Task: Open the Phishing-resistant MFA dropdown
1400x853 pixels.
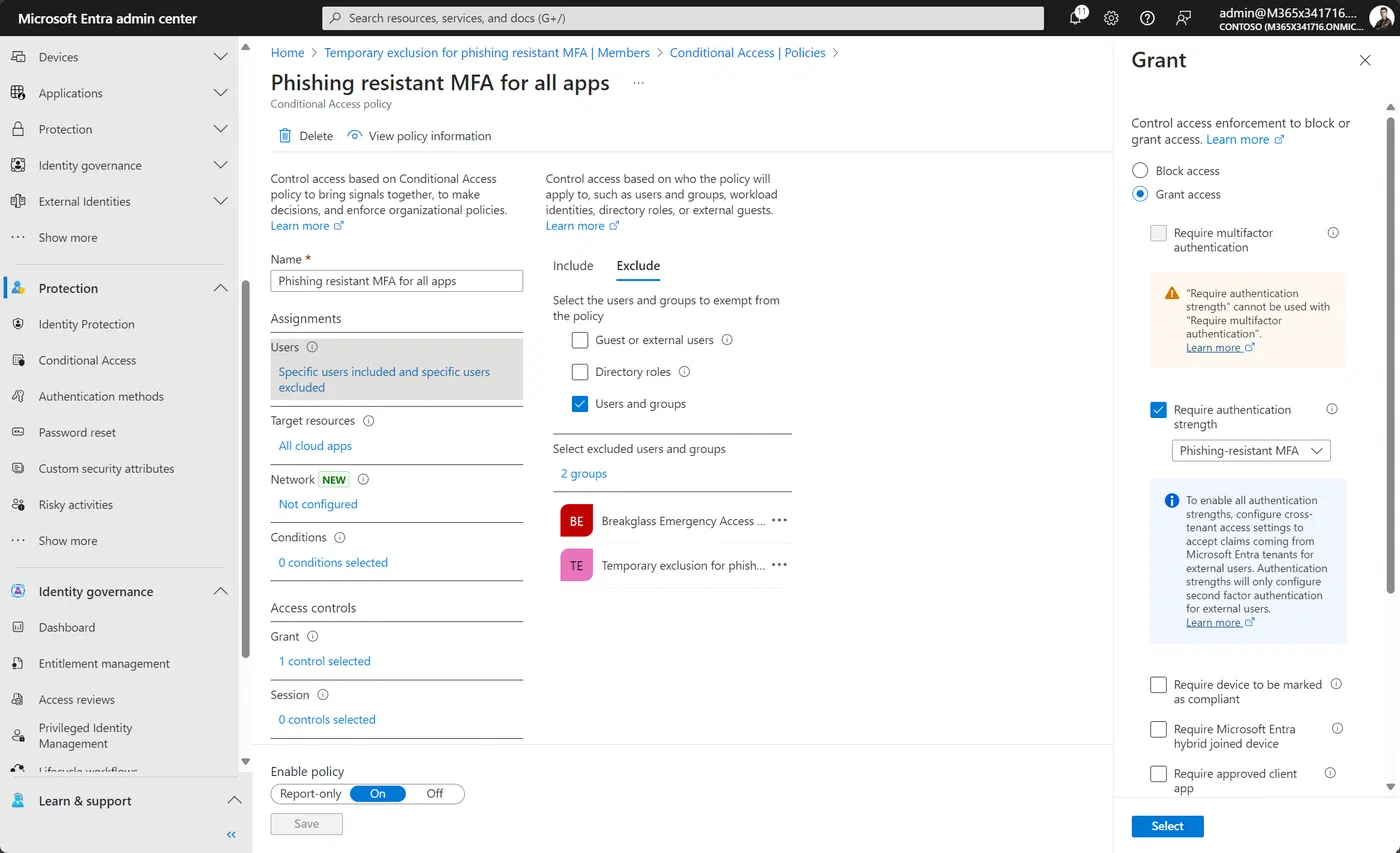Action: tap(1251, 451)
